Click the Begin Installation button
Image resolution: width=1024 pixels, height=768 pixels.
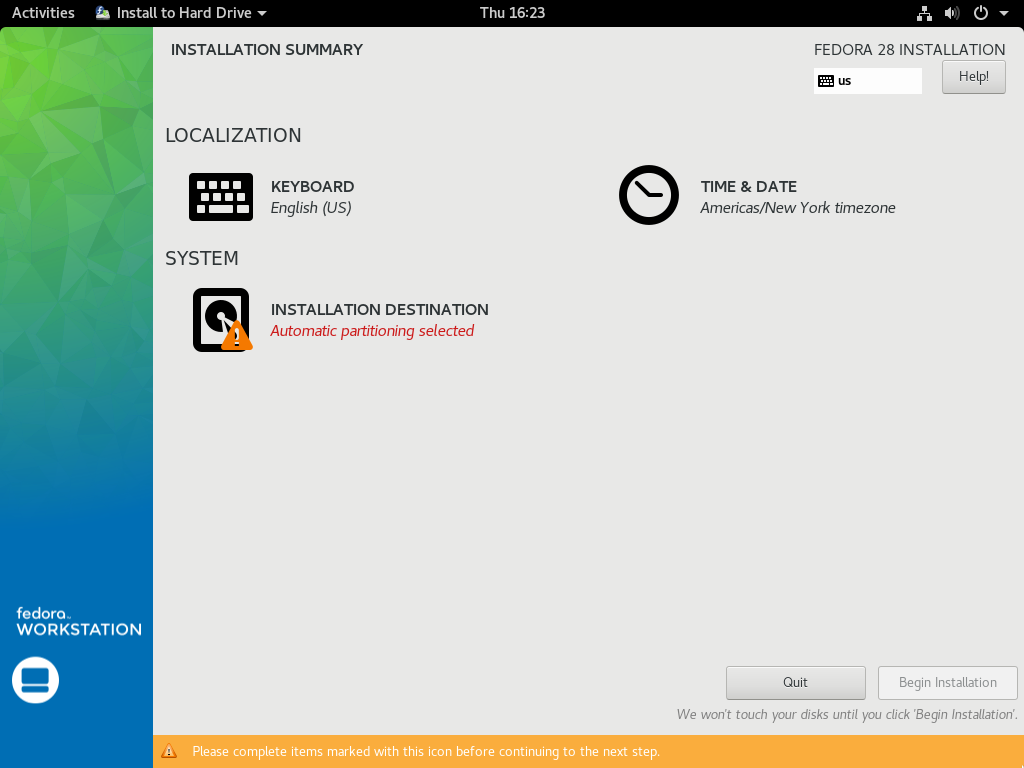(948, 682)
